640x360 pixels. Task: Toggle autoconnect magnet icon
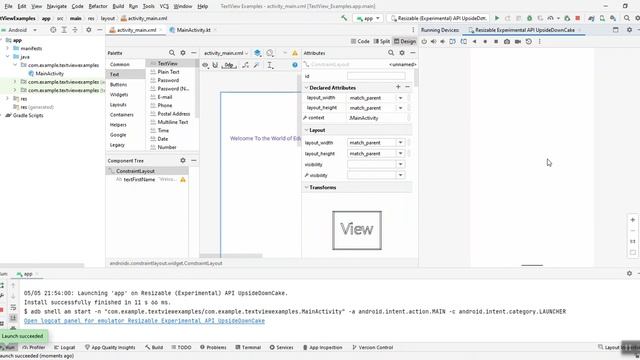(x=215, y=65)
